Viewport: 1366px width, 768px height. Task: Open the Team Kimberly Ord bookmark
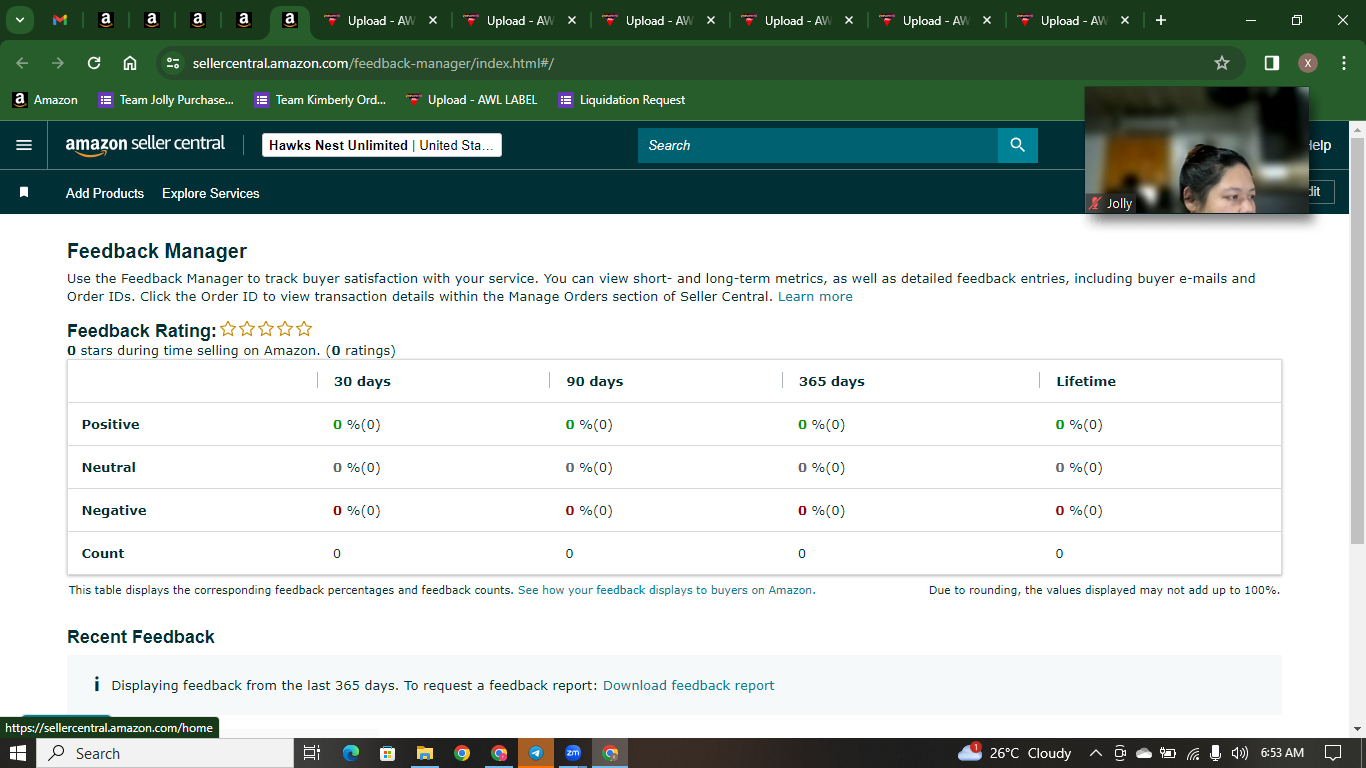click(320, 99)
